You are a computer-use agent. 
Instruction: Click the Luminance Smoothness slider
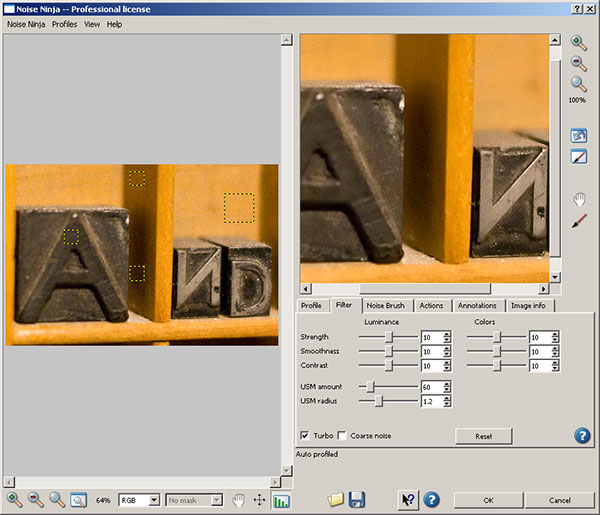(387, 352)
